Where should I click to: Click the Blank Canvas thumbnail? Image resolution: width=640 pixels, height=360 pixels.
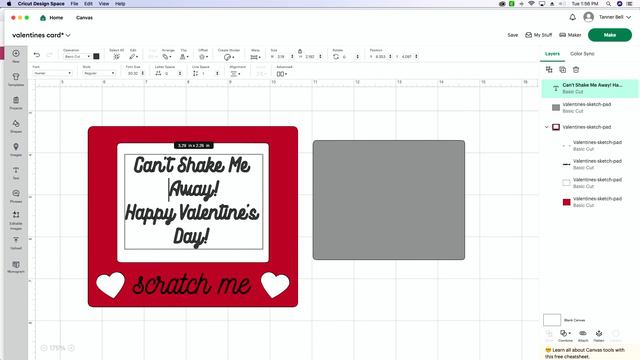point(552,320)
